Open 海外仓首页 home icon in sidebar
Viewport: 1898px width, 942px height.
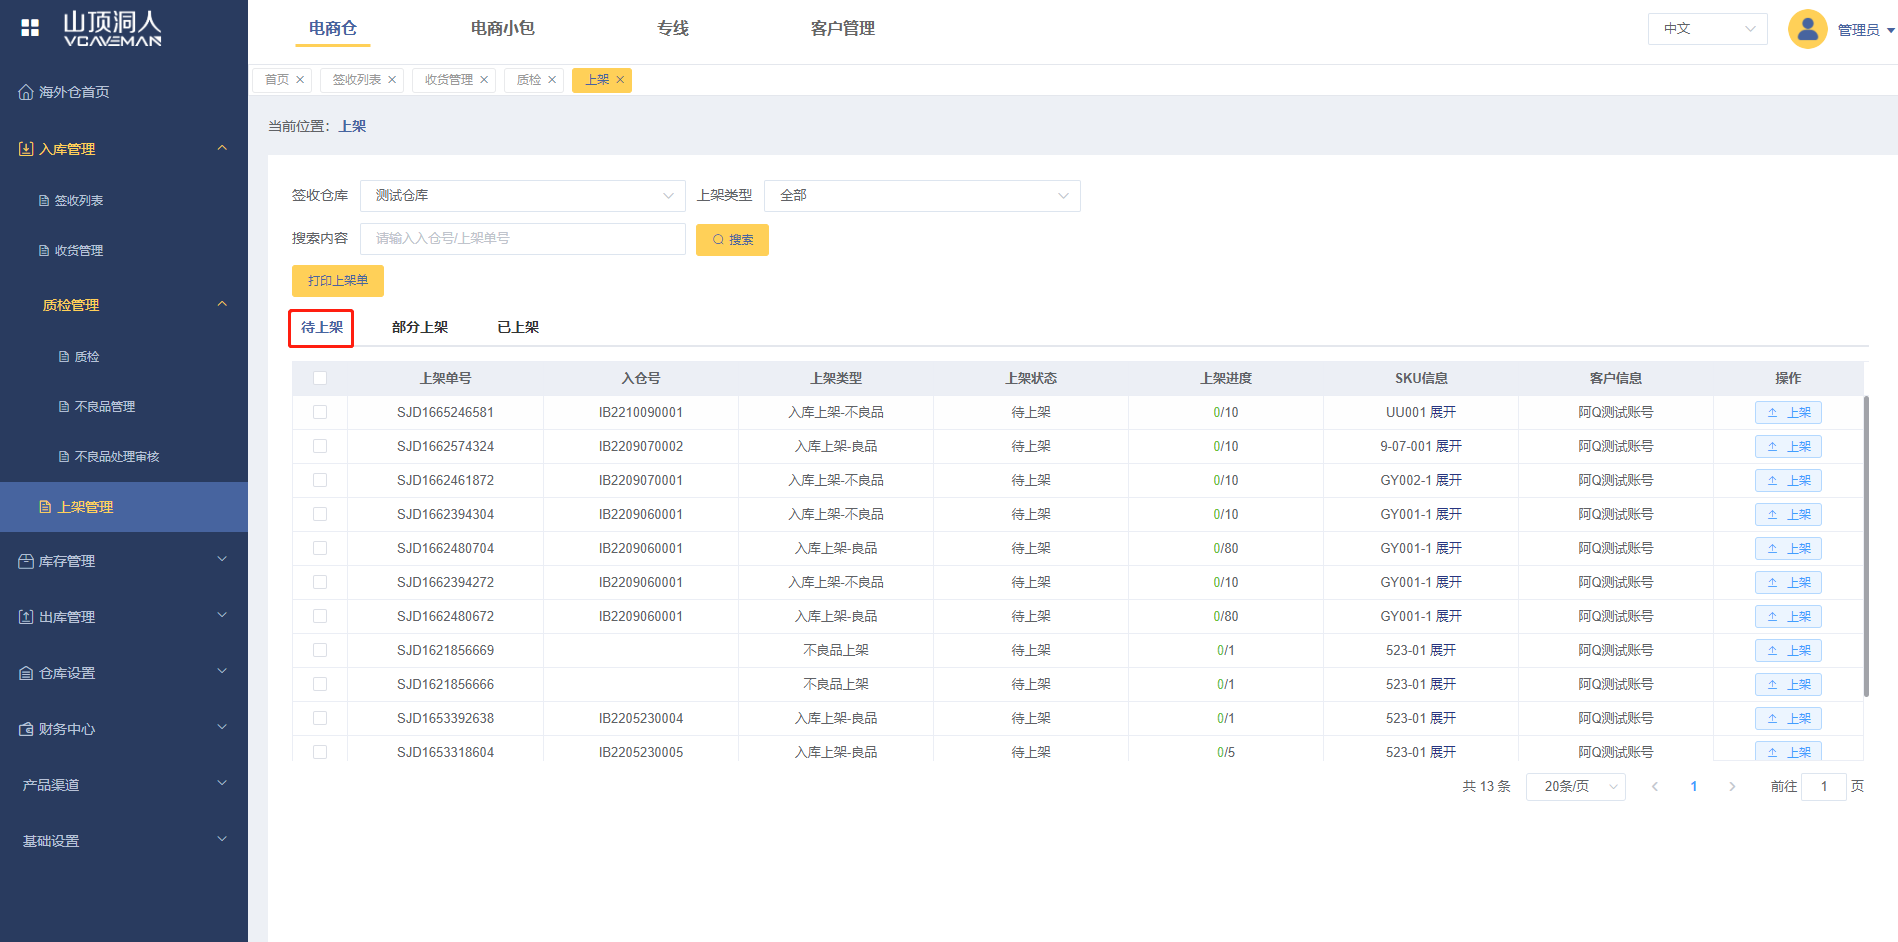point(26,92)
